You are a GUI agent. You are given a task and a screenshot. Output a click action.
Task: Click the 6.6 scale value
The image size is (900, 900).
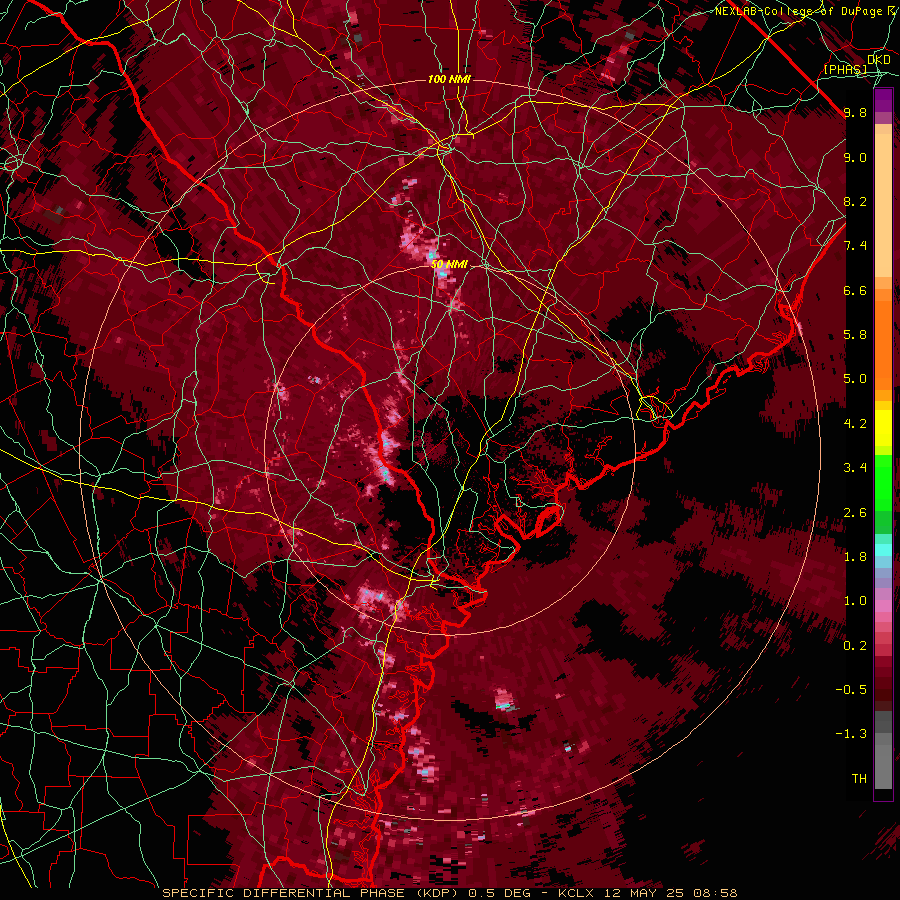[855, 290]
